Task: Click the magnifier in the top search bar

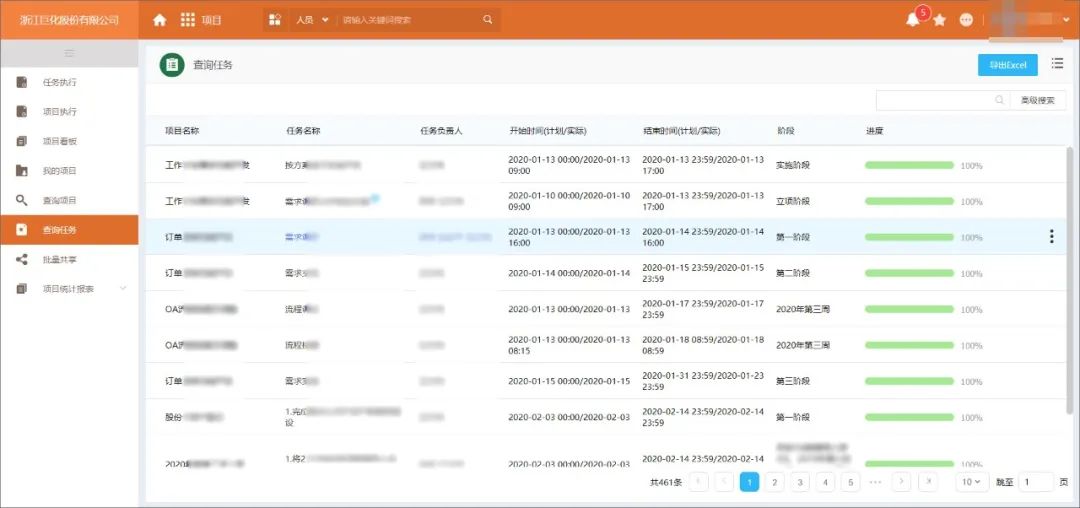Action: [488, 20]
